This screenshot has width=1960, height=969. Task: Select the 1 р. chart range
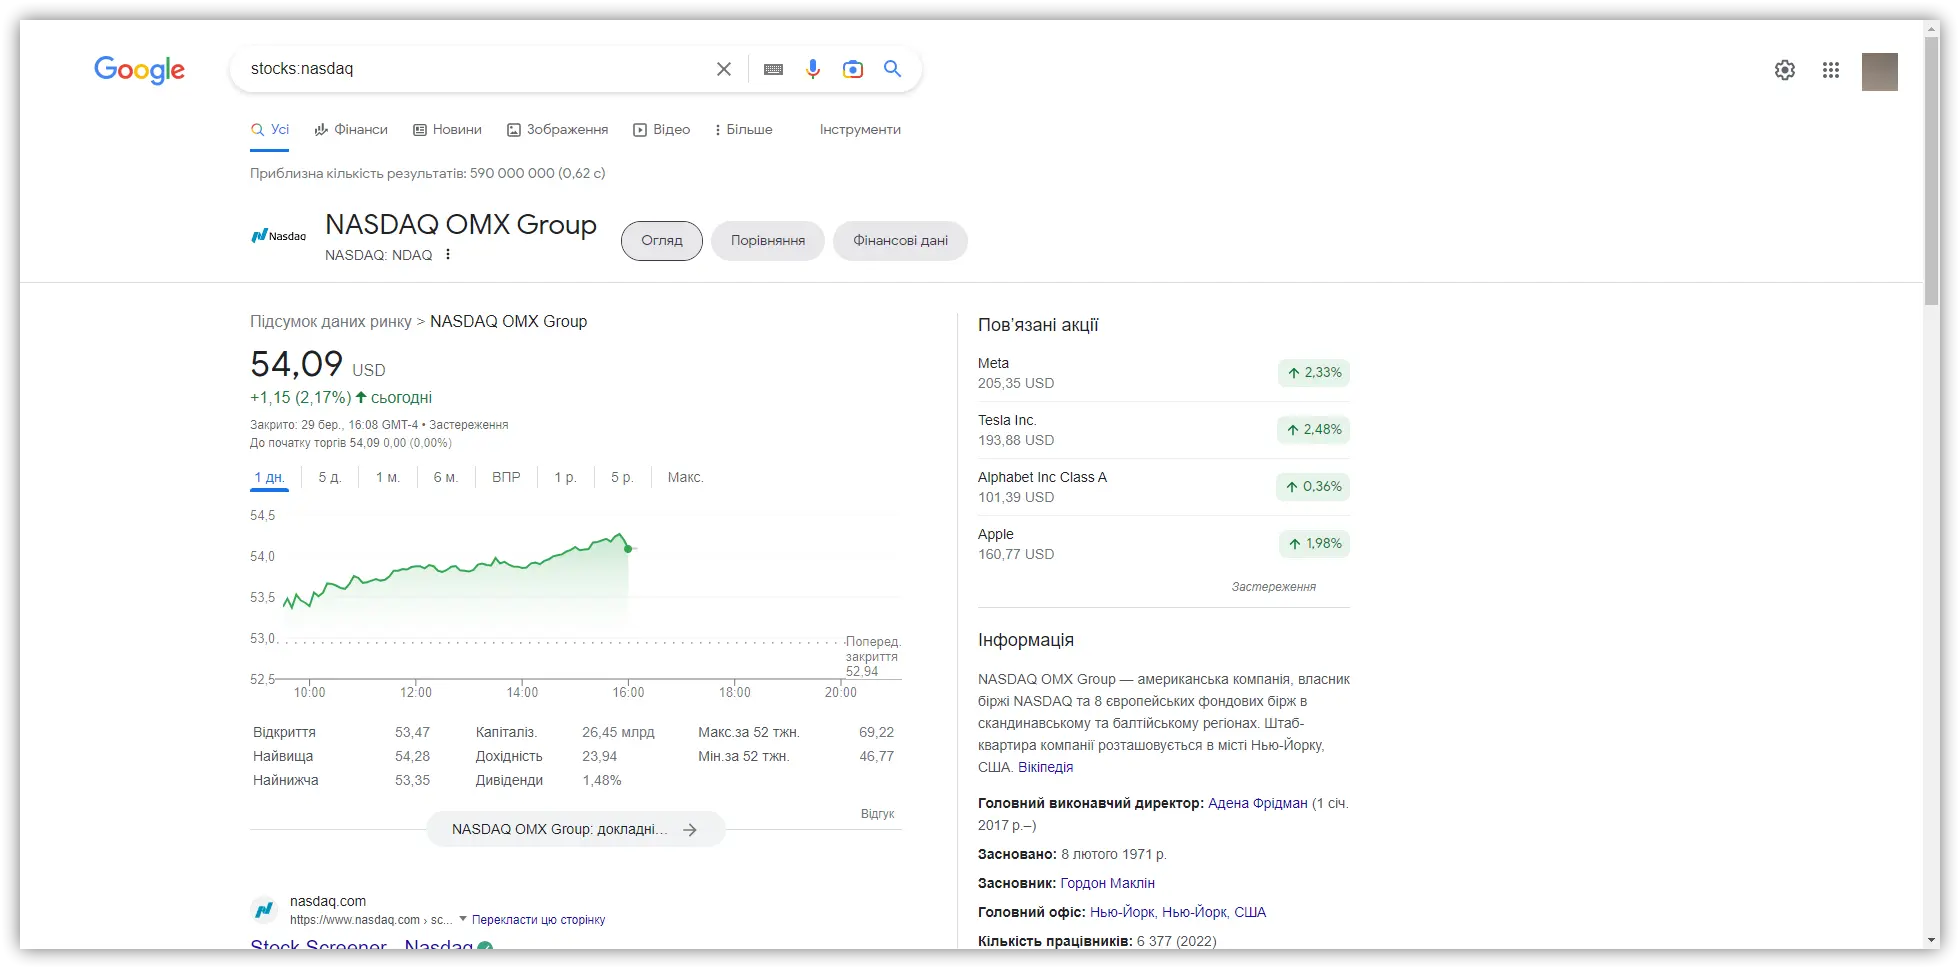pos(565,478)
